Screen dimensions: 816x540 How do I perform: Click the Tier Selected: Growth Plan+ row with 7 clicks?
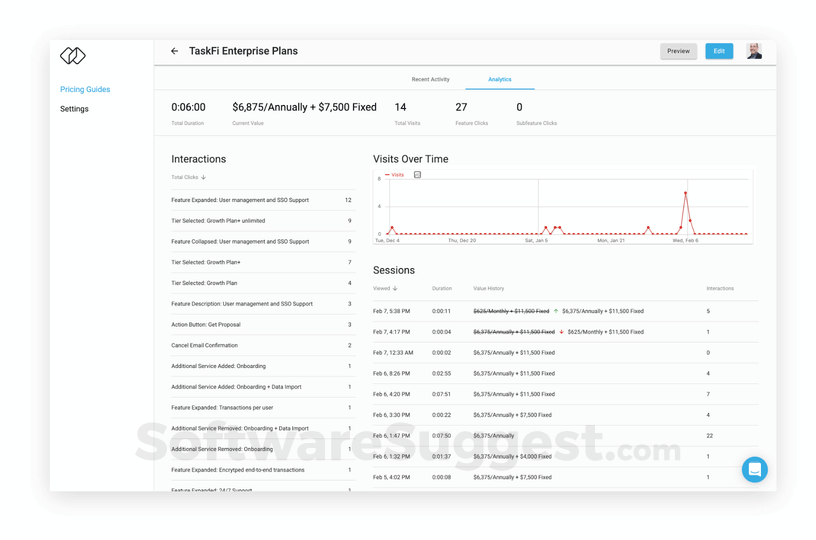(x=263, y=263)
